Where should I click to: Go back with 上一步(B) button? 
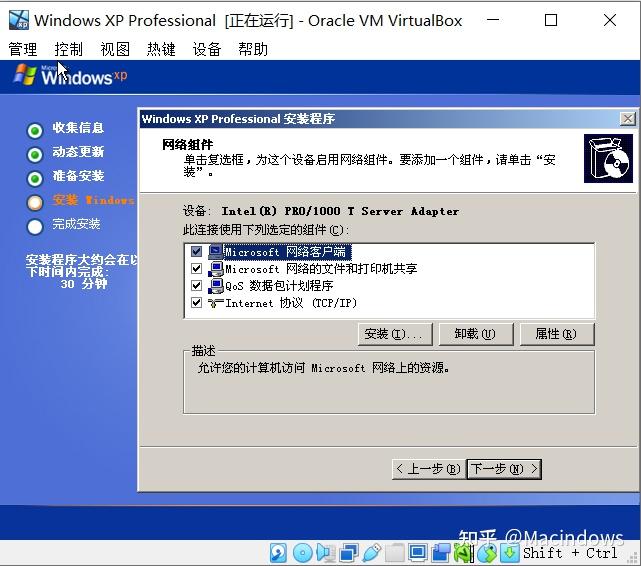[428, 469]
